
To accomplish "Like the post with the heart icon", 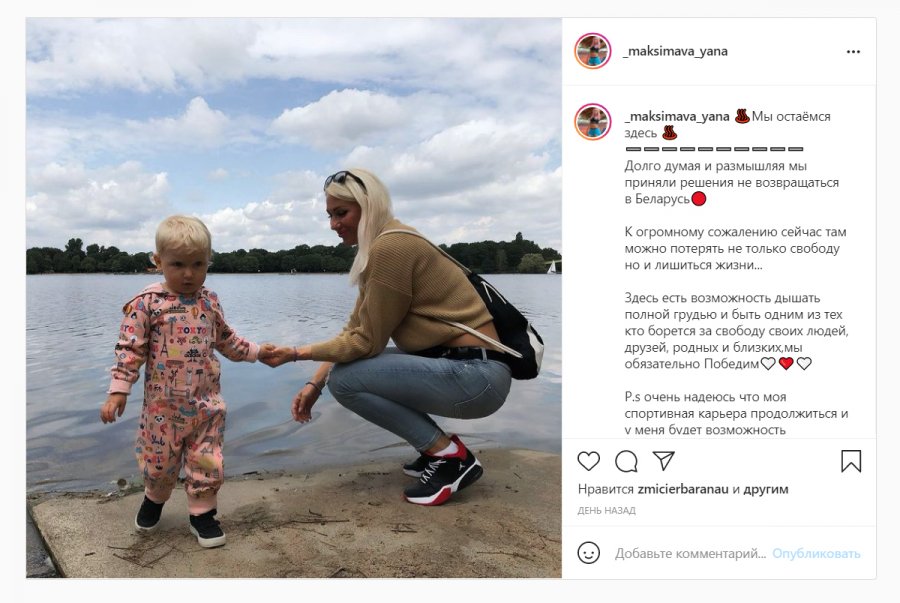I will click(x=588, y=461).
